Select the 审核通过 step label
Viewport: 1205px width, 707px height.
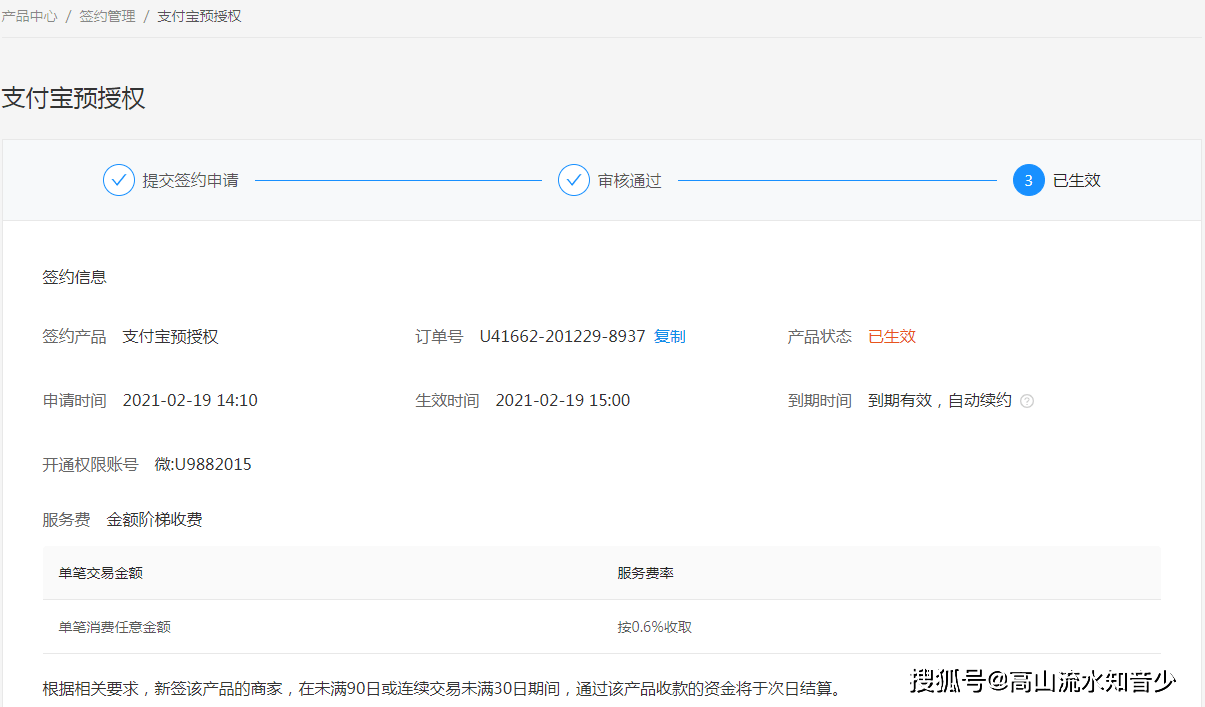(x=630, y=181)
